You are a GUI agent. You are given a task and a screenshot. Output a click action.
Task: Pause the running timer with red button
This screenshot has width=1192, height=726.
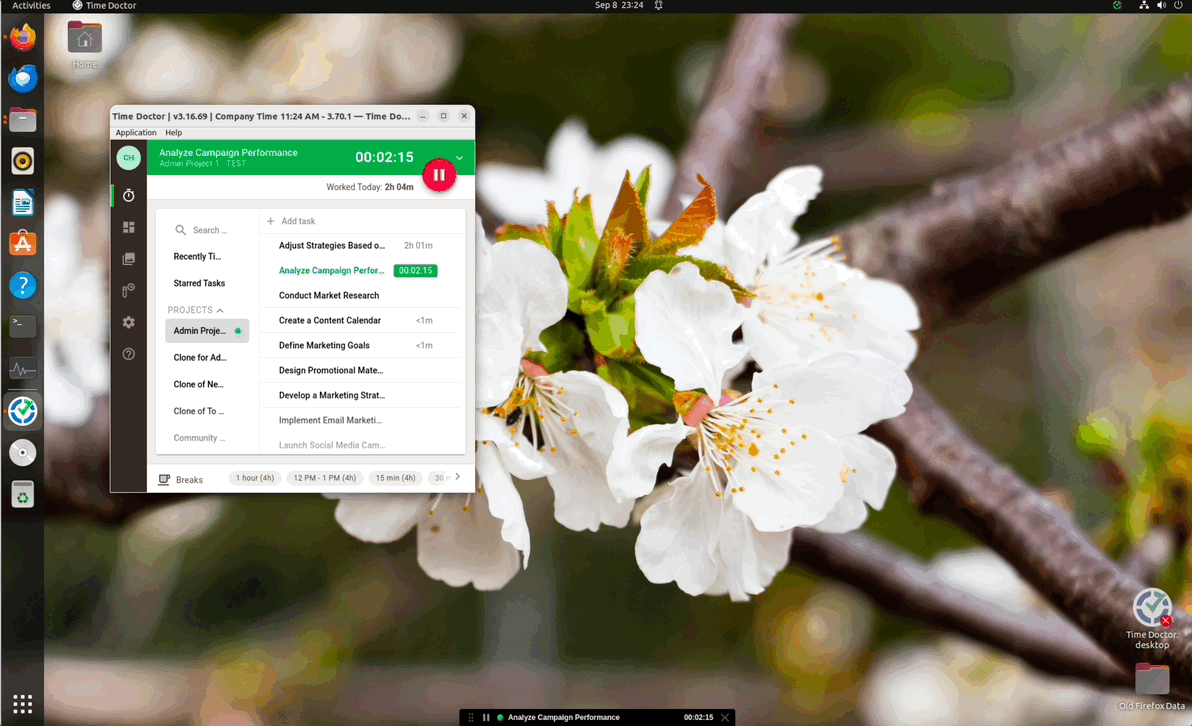point(439,175)
